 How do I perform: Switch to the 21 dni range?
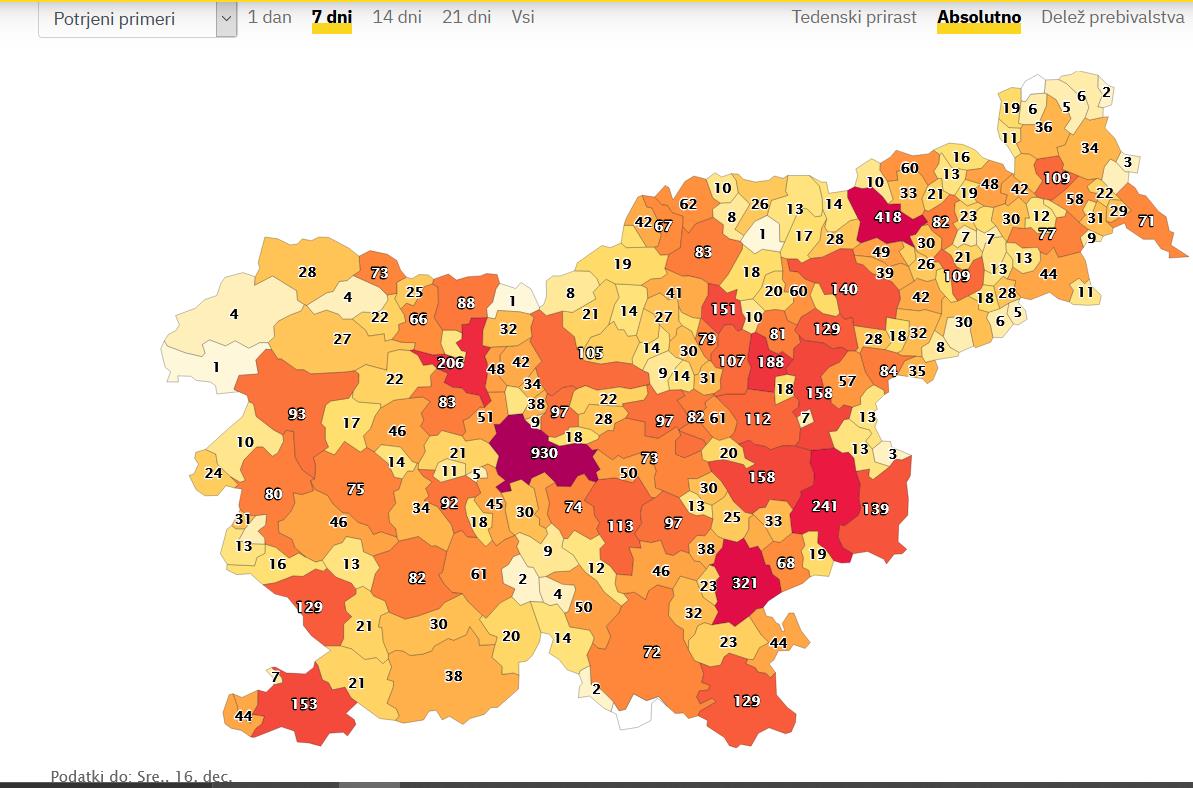pyautogui.click(x=466, y=17)
